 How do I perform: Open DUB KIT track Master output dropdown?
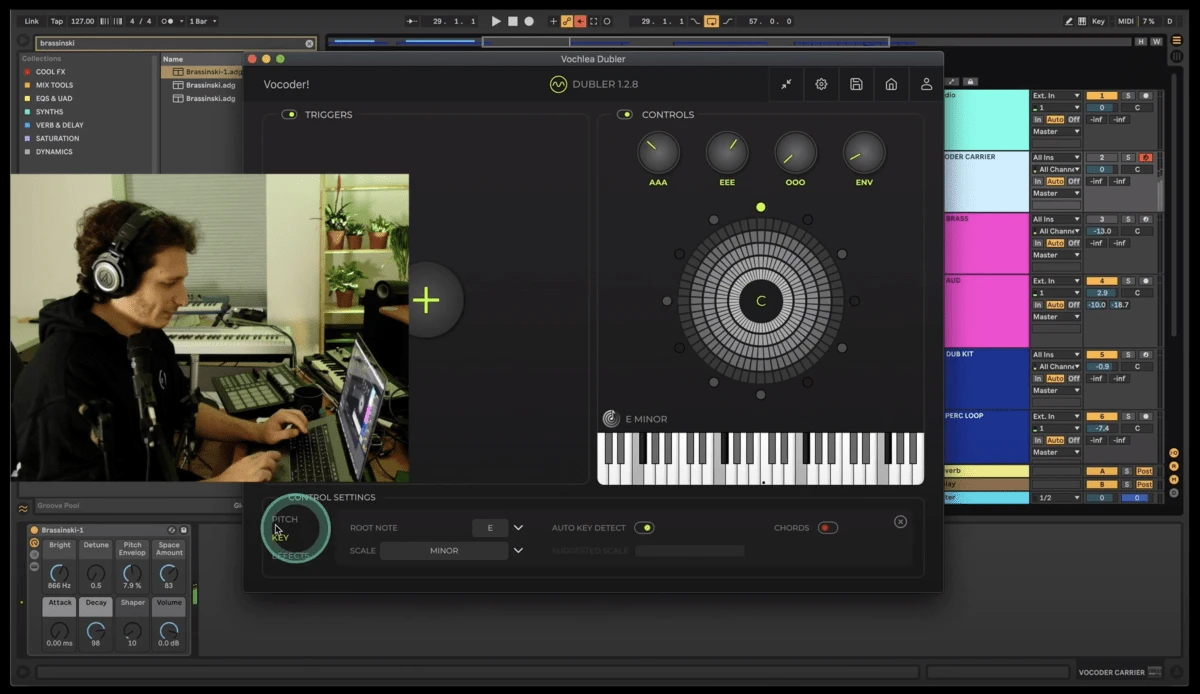(1057, 391)
